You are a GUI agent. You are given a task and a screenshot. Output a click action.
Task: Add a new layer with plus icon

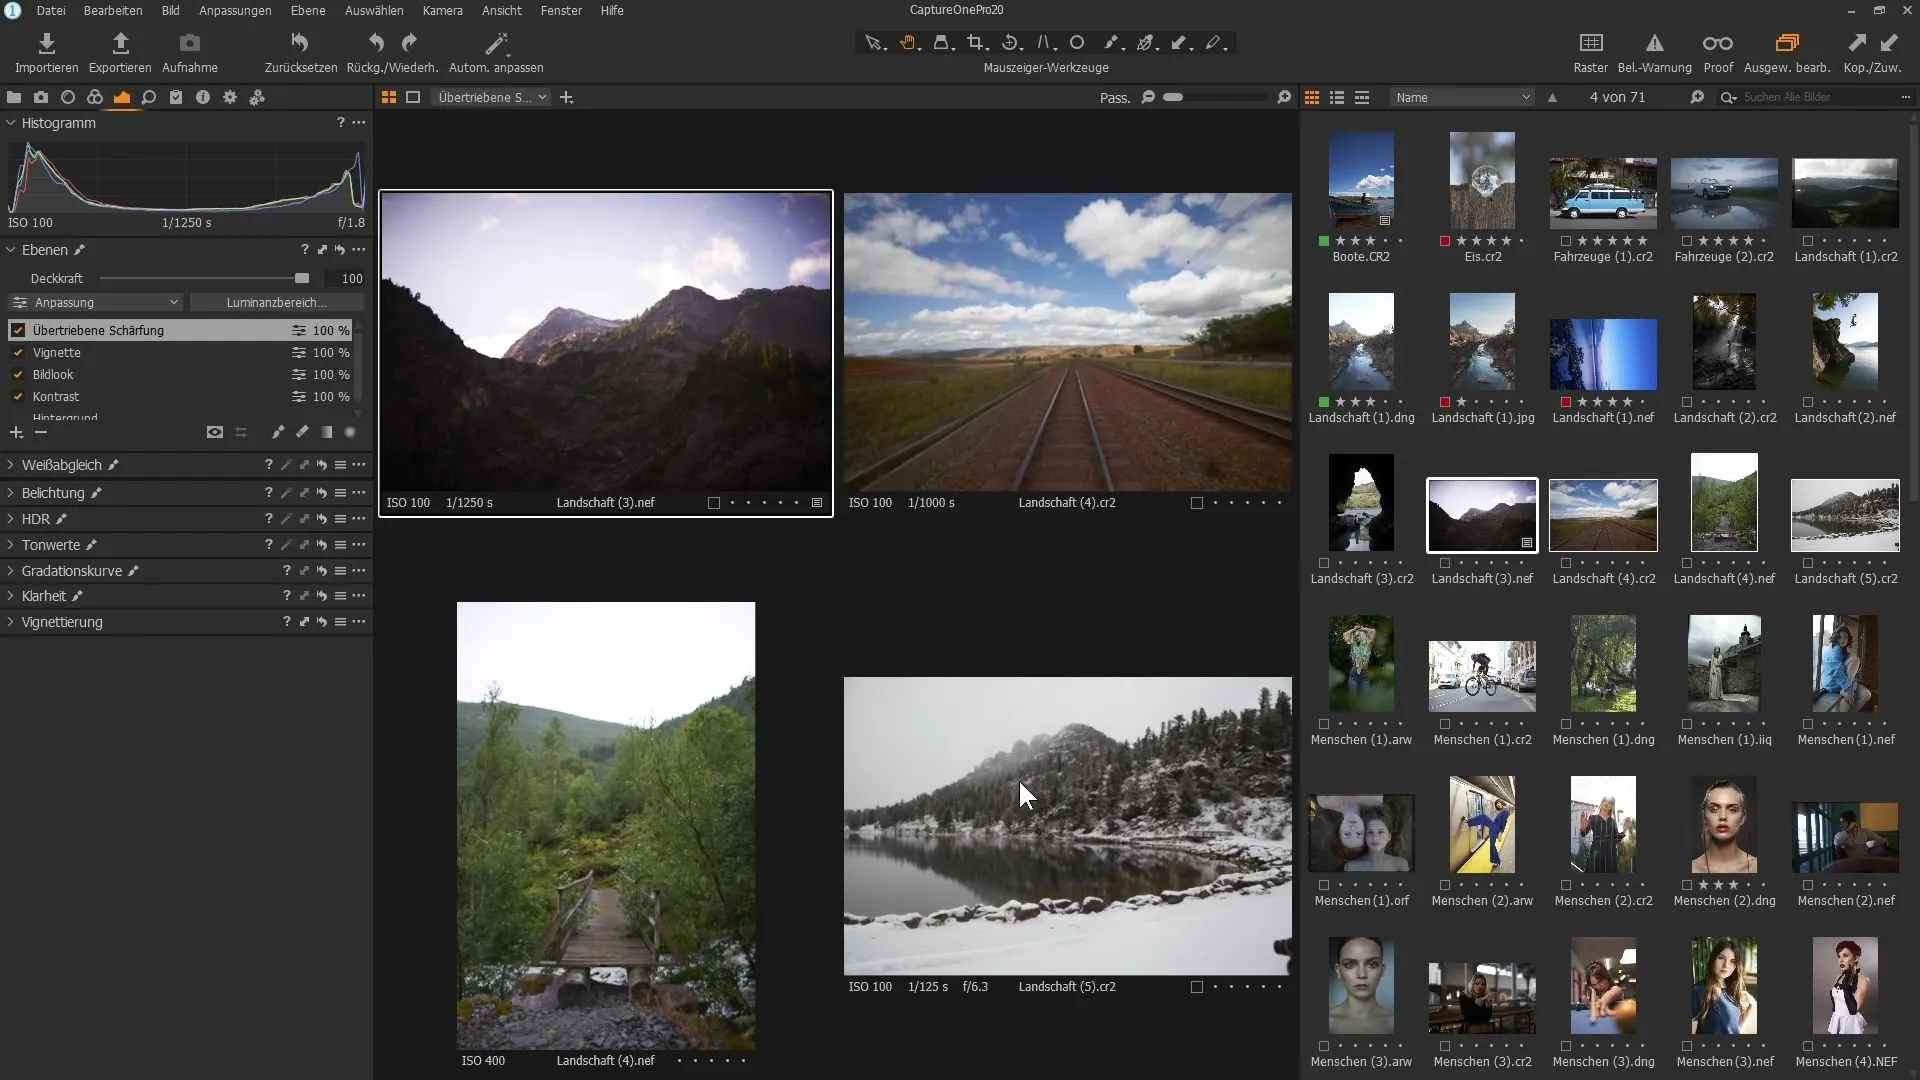tap(16, 432)
